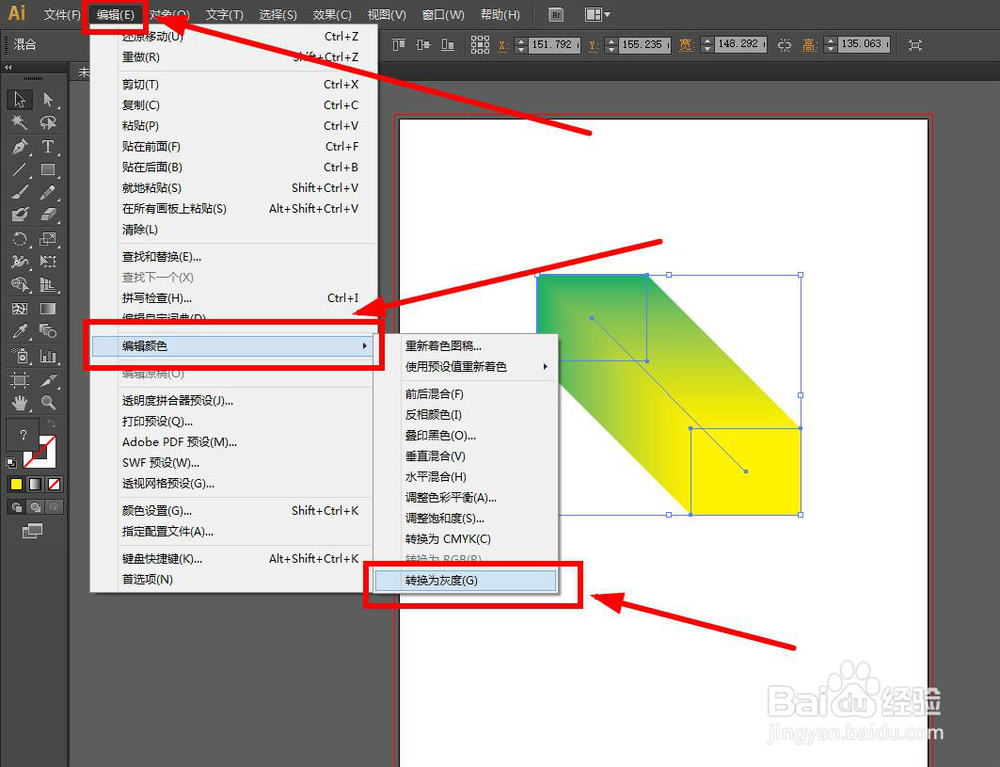Select the Type tool
This screenshot has height=767, width=1000.
(x=47, y=145)
